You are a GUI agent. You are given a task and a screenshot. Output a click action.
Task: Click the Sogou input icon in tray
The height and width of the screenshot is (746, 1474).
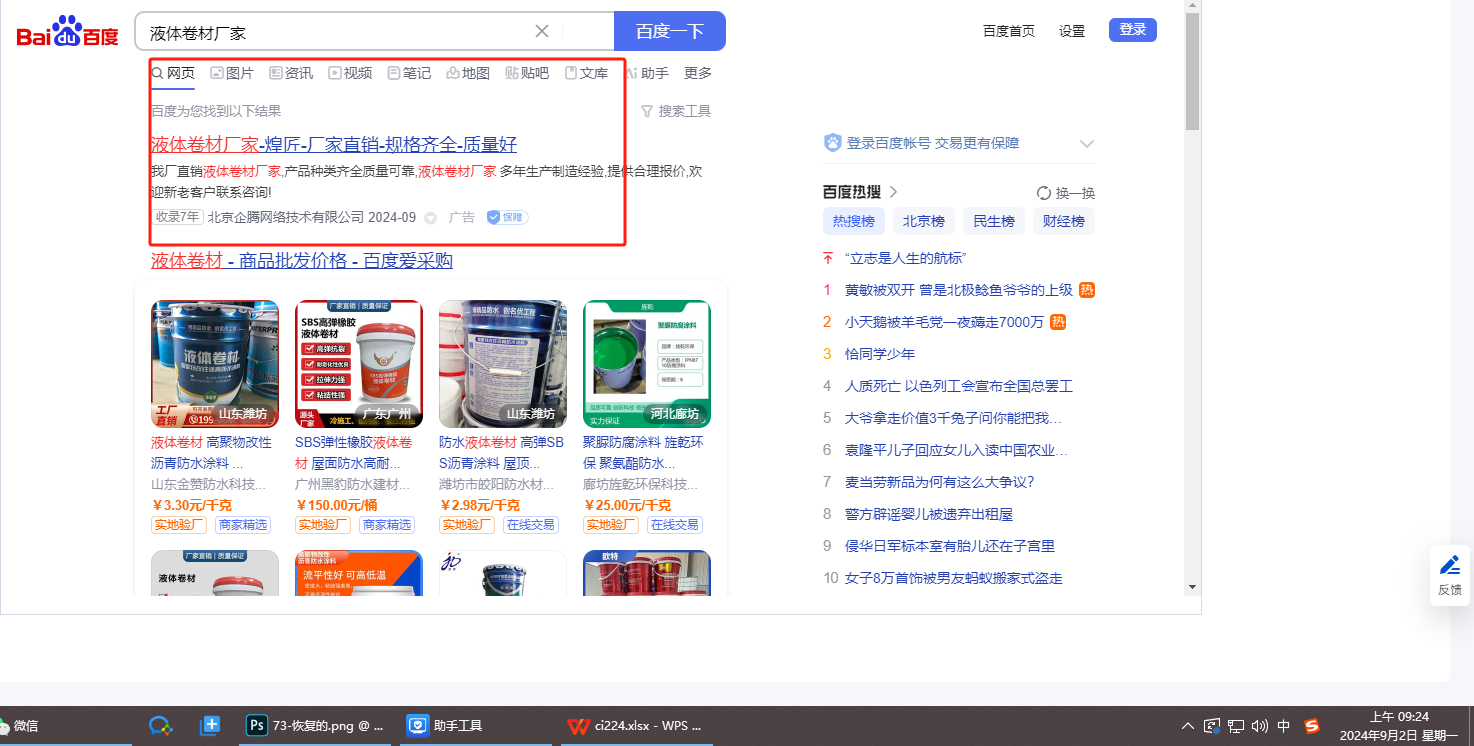[1312, 726]
